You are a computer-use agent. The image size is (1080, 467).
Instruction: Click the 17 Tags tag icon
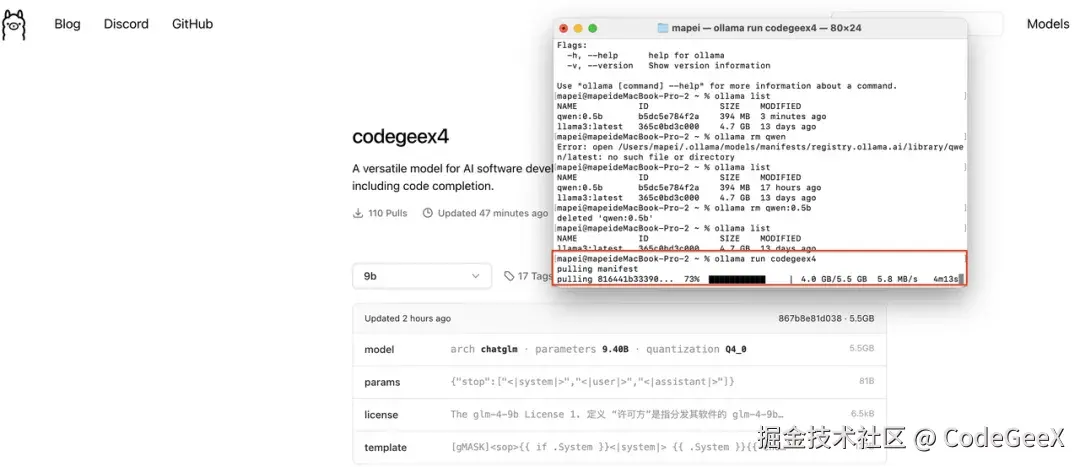509,276
